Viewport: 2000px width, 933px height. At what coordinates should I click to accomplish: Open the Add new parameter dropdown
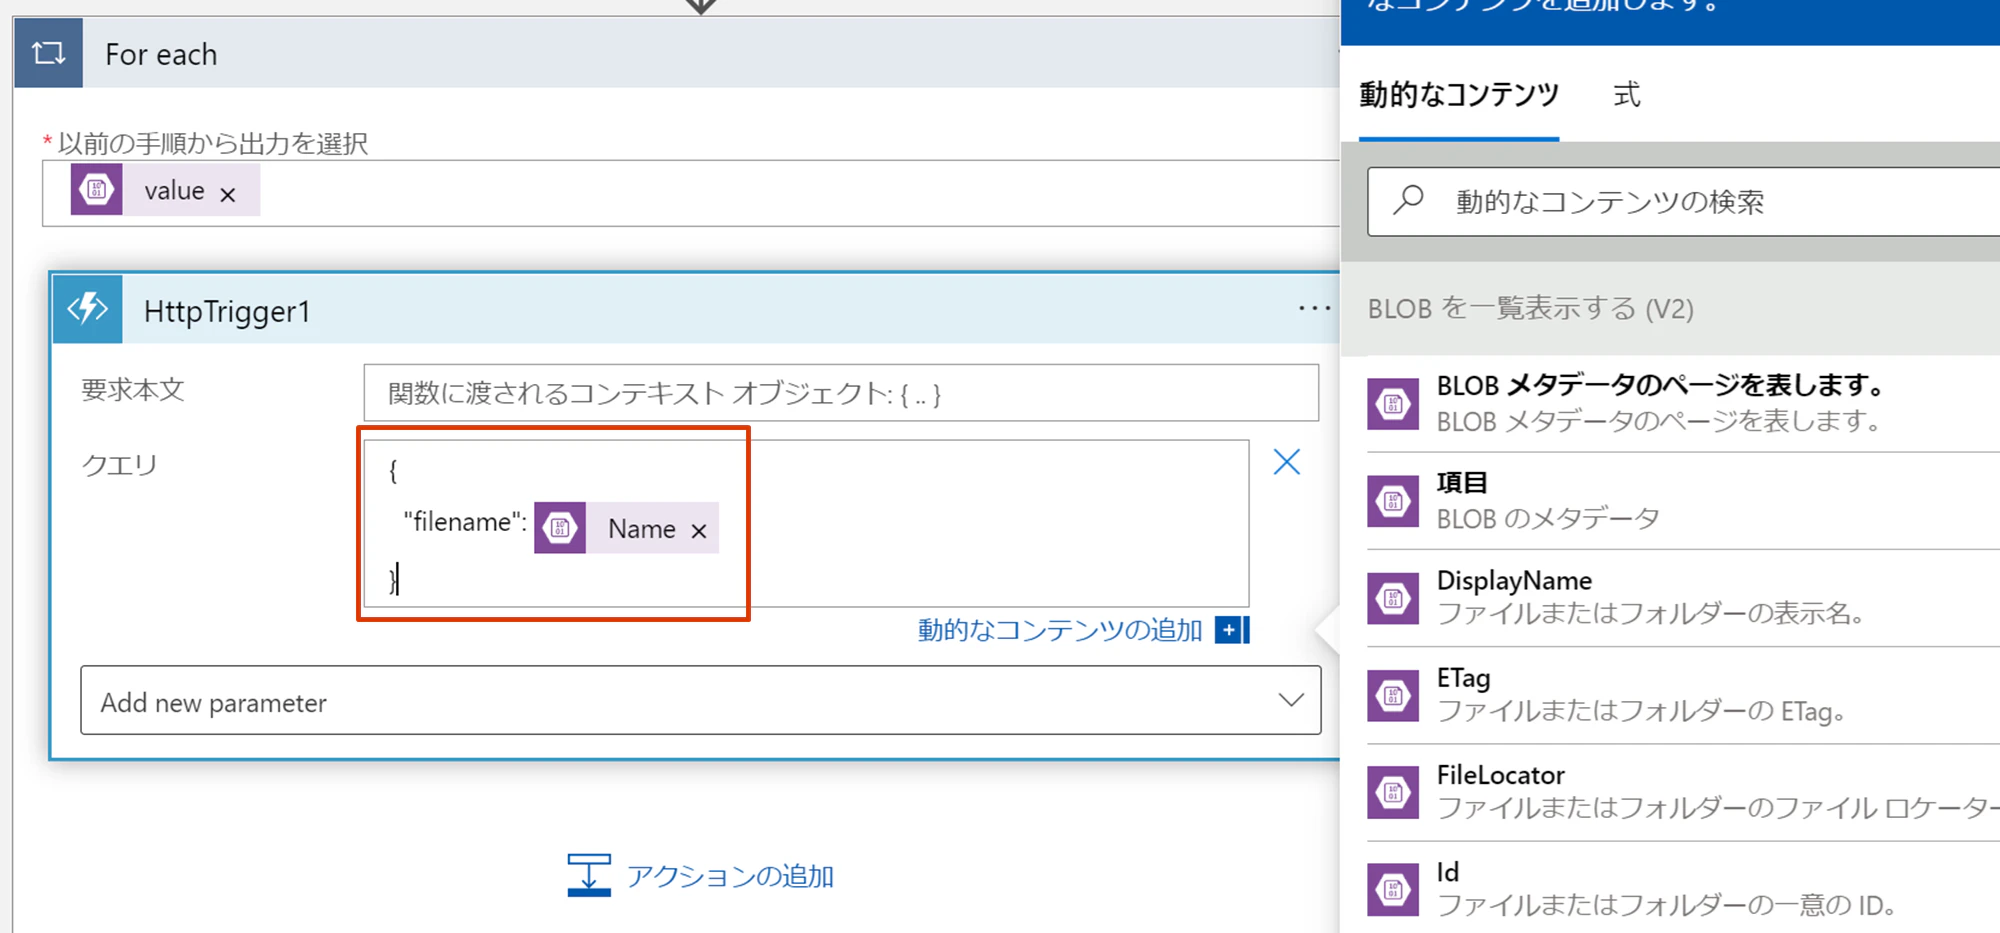700,701
